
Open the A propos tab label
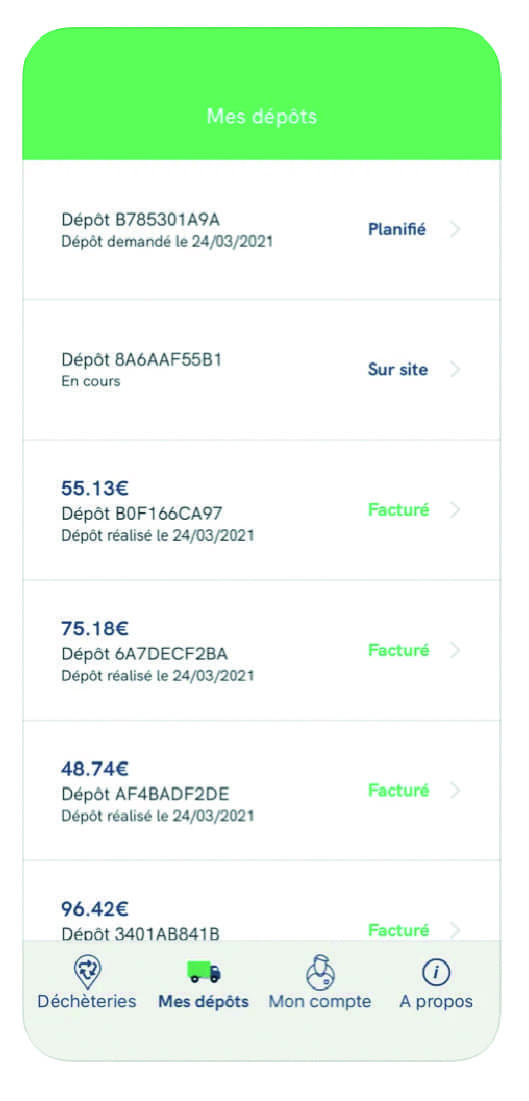(436, 1001)
